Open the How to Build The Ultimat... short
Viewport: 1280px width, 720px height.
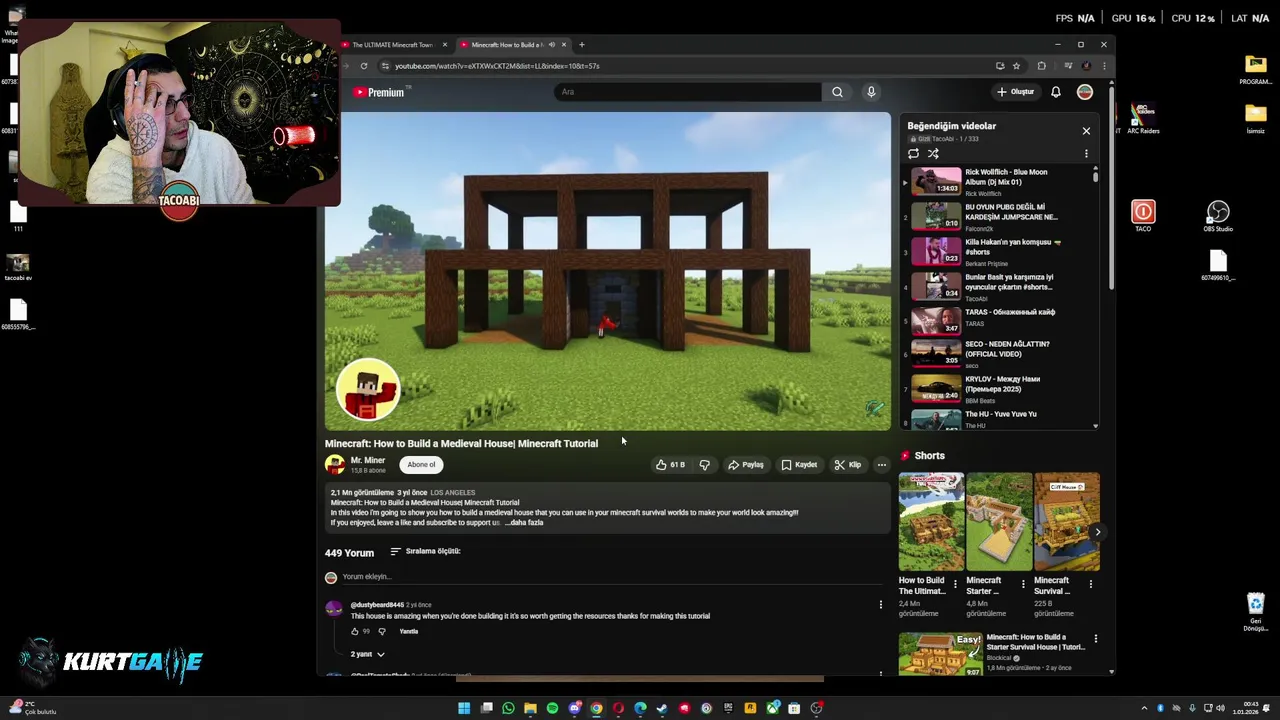(931, 522)
